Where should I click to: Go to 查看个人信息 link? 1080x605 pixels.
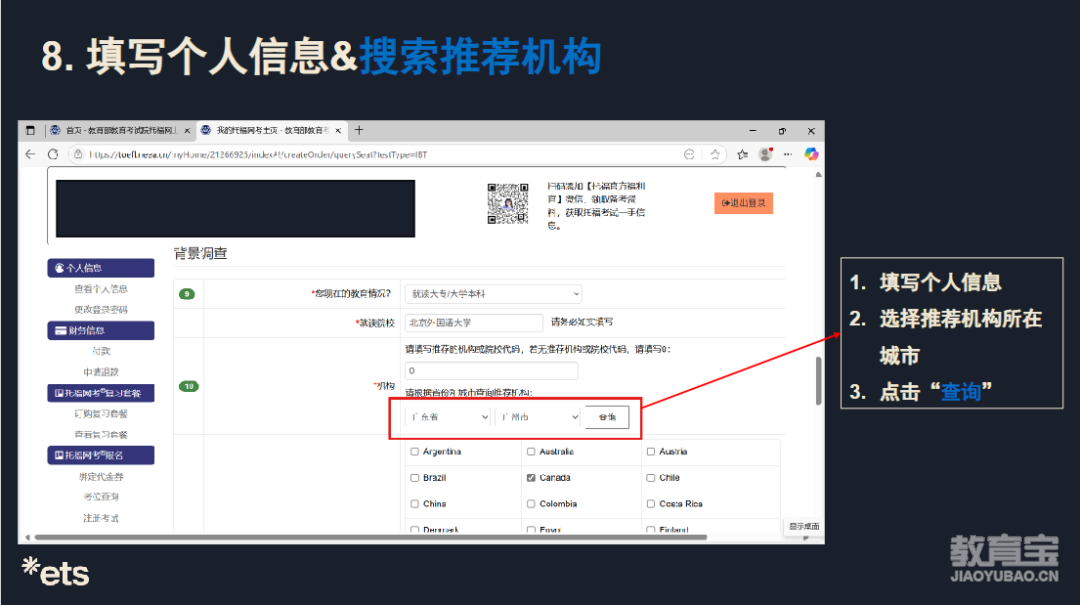[x=101, y=289]
